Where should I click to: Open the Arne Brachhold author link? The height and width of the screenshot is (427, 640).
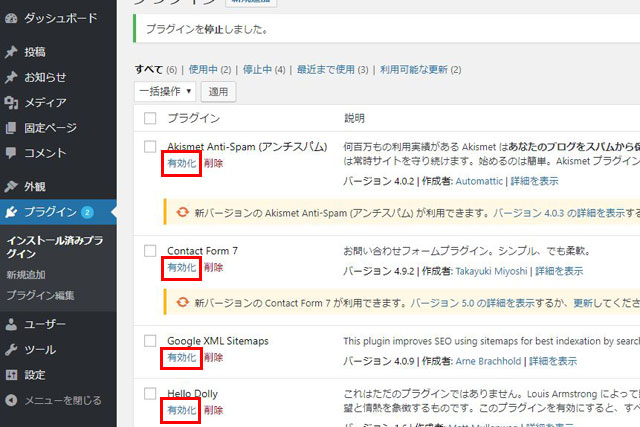(x=489, y=361)
